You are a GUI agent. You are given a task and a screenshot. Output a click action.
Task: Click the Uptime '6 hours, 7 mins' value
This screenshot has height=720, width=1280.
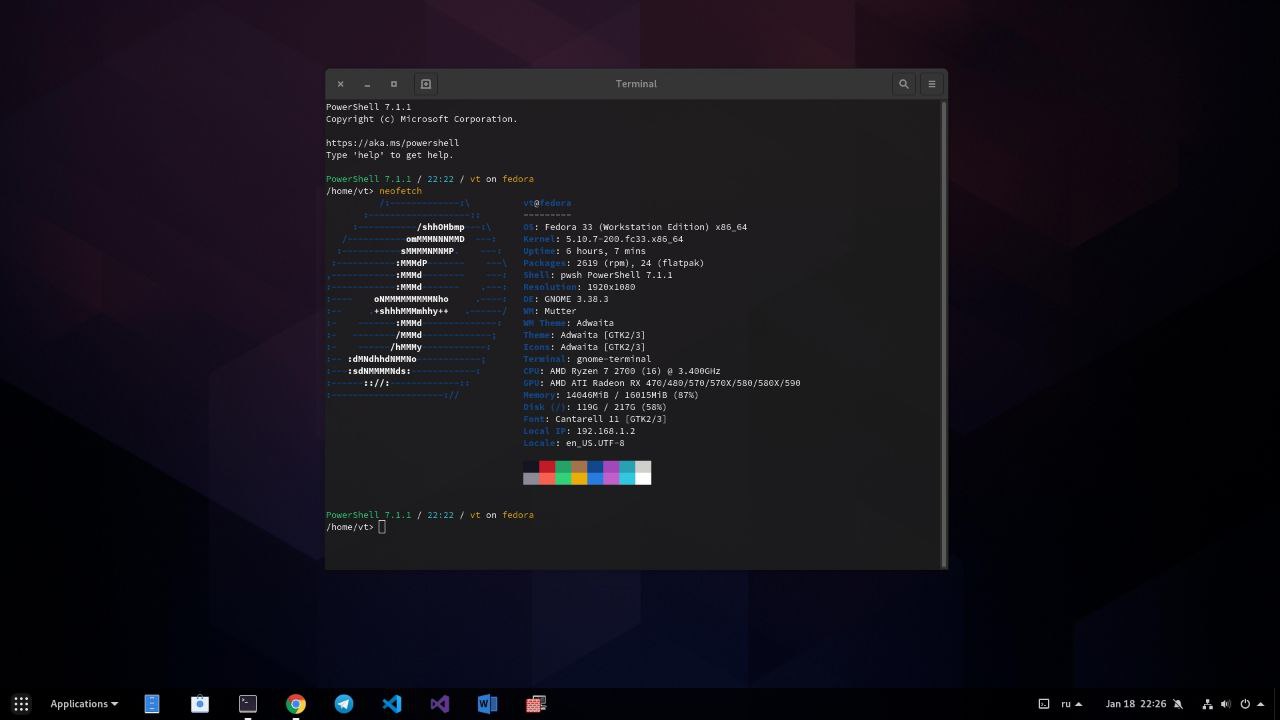point(606,251)
